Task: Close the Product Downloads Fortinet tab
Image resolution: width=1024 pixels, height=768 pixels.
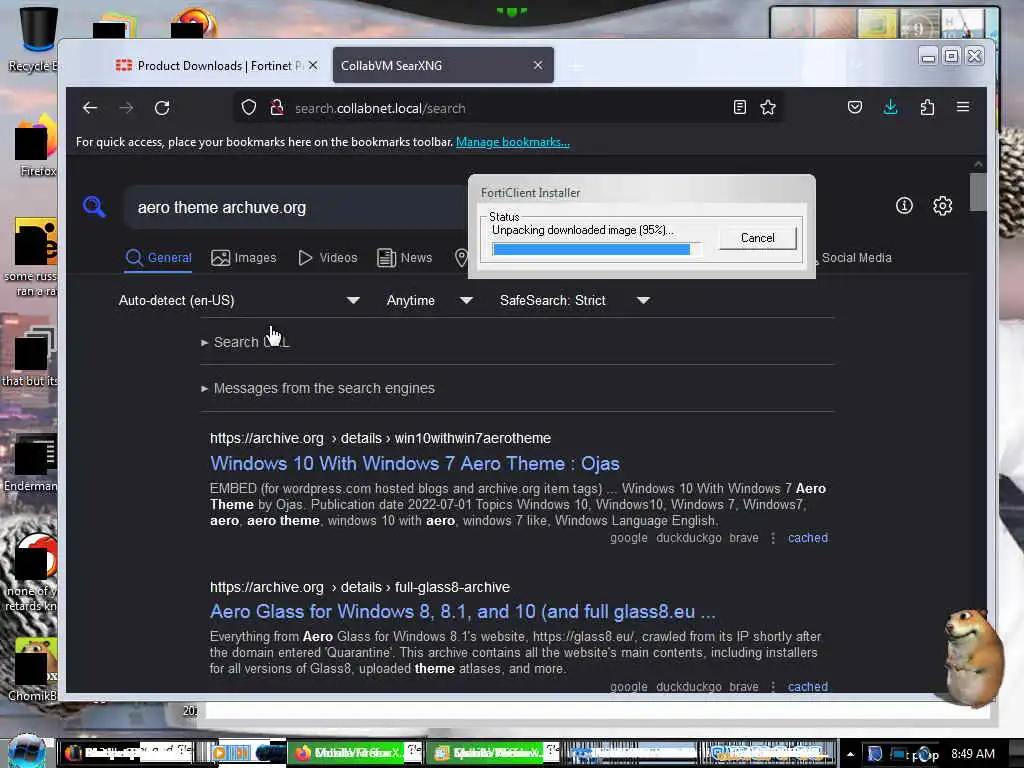Action: [313, 65]
